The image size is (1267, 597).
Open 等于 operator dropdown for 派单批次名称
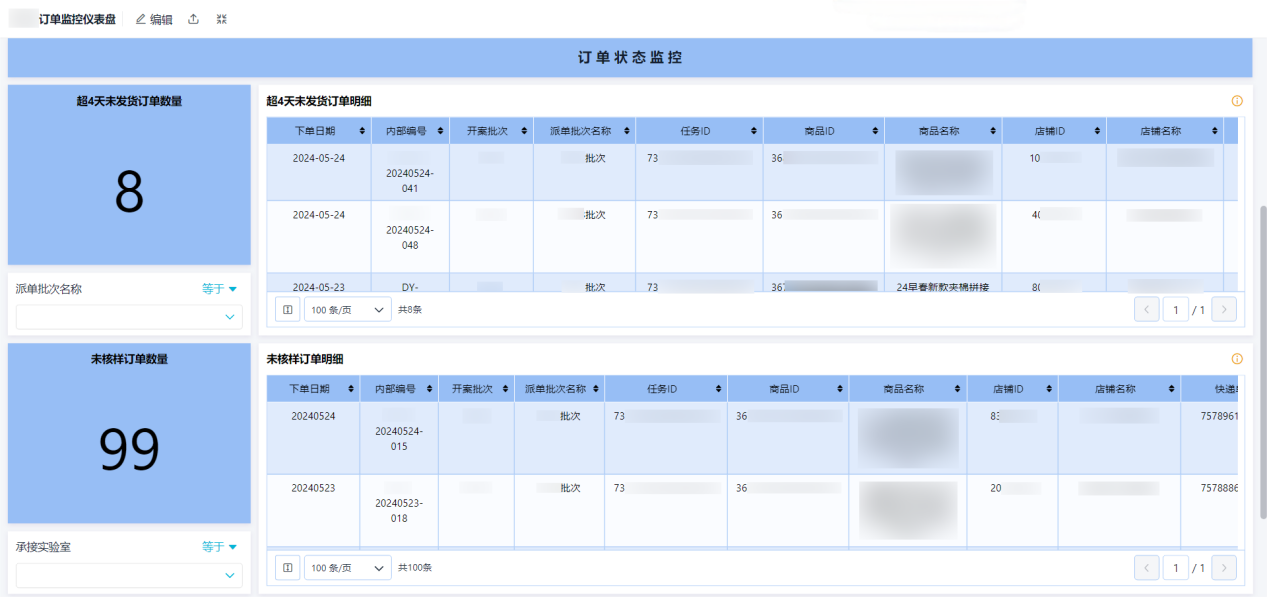(x=220, y=289)
